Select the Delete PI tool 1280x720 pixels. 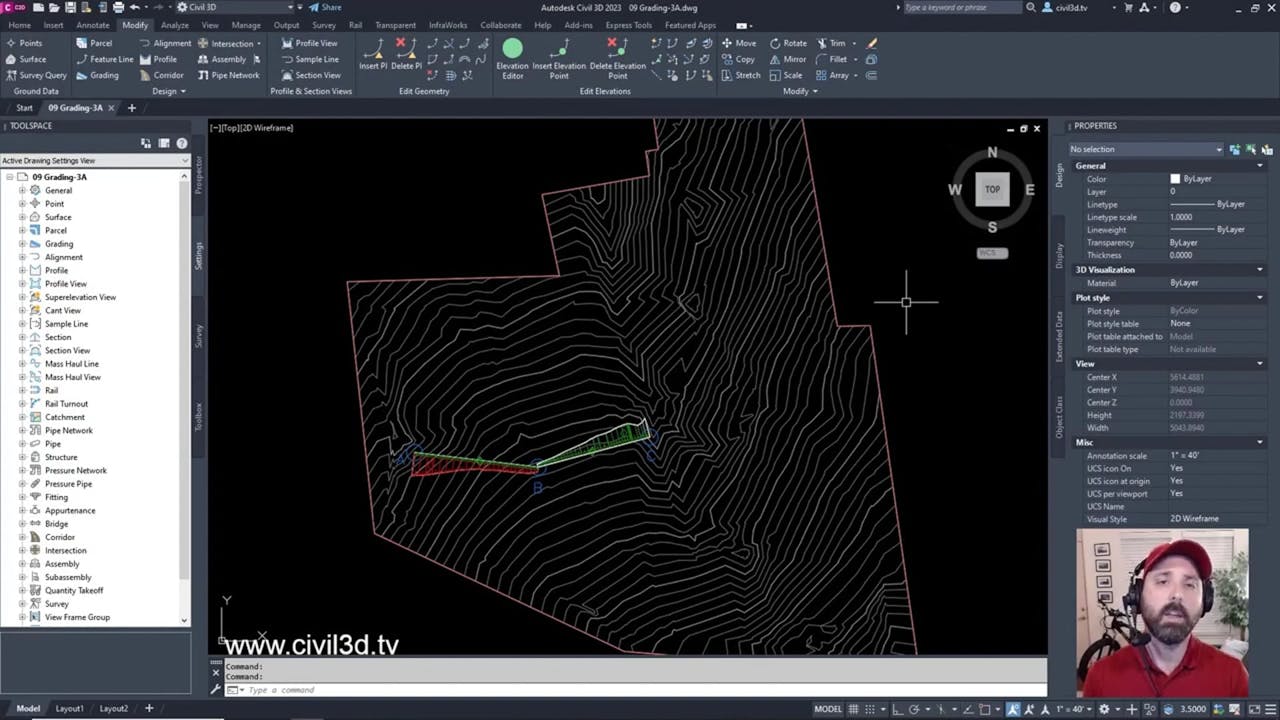[x=405, y=55]
